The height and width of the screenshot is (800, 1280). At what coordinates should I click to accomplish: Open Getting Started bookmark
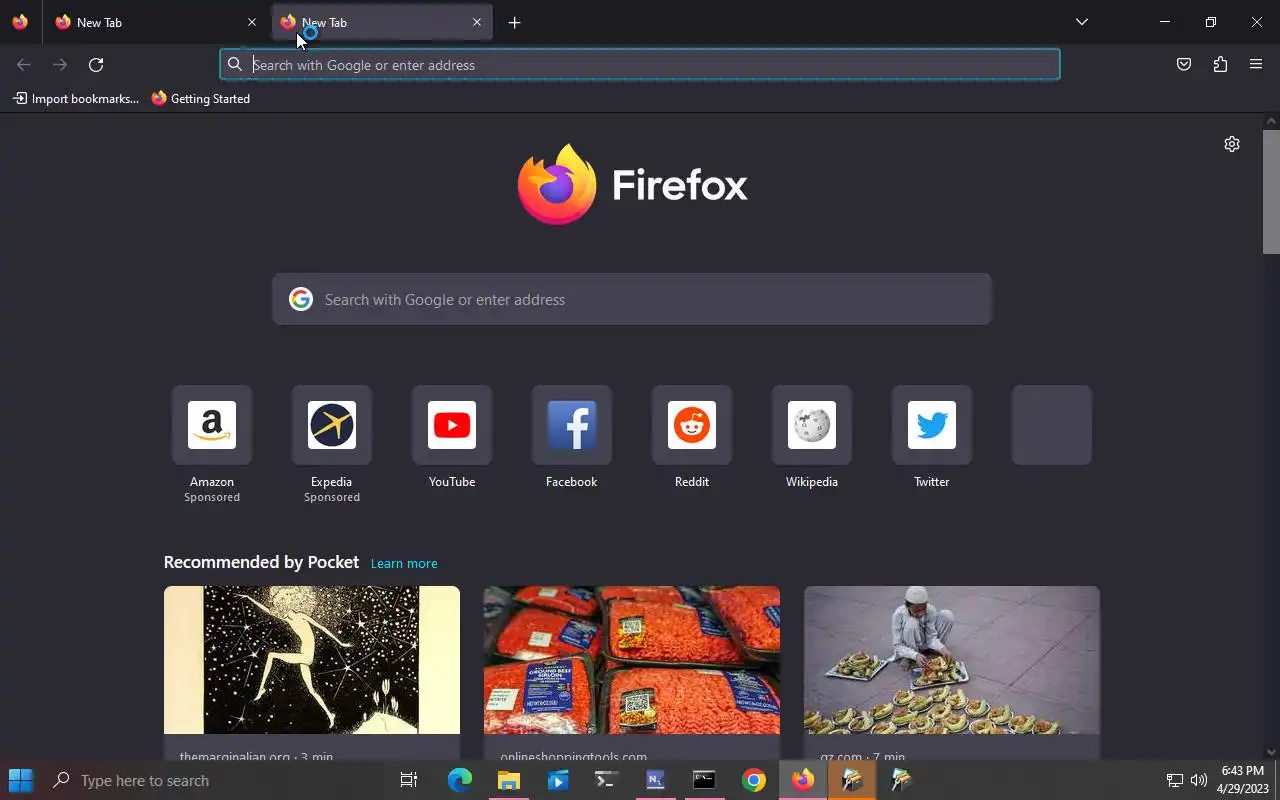point(201,99)
